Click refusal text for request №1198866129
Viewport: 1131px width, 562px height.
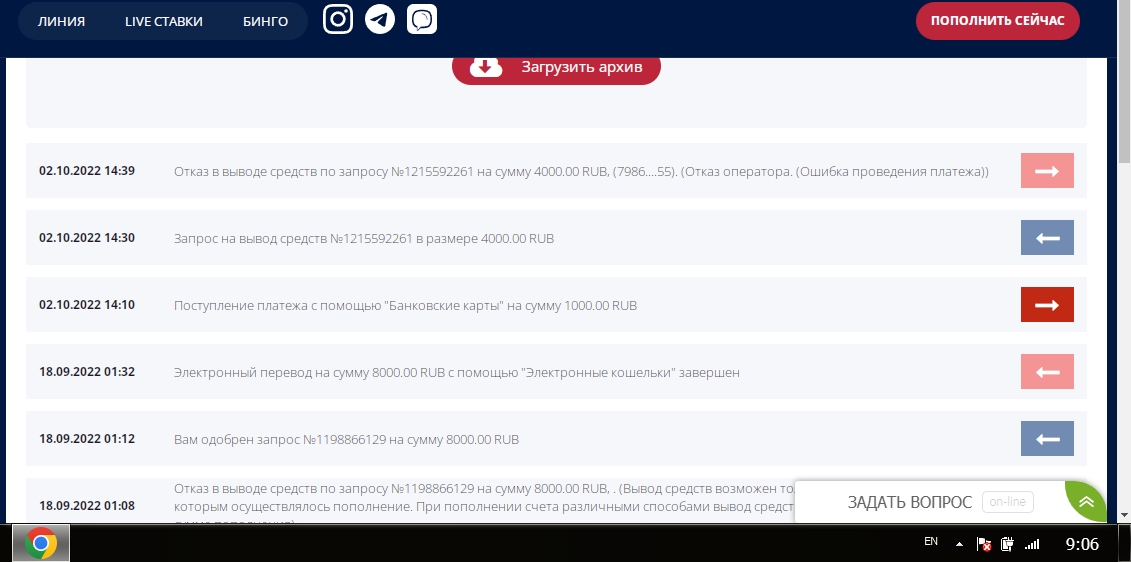(x=484, y=502)
